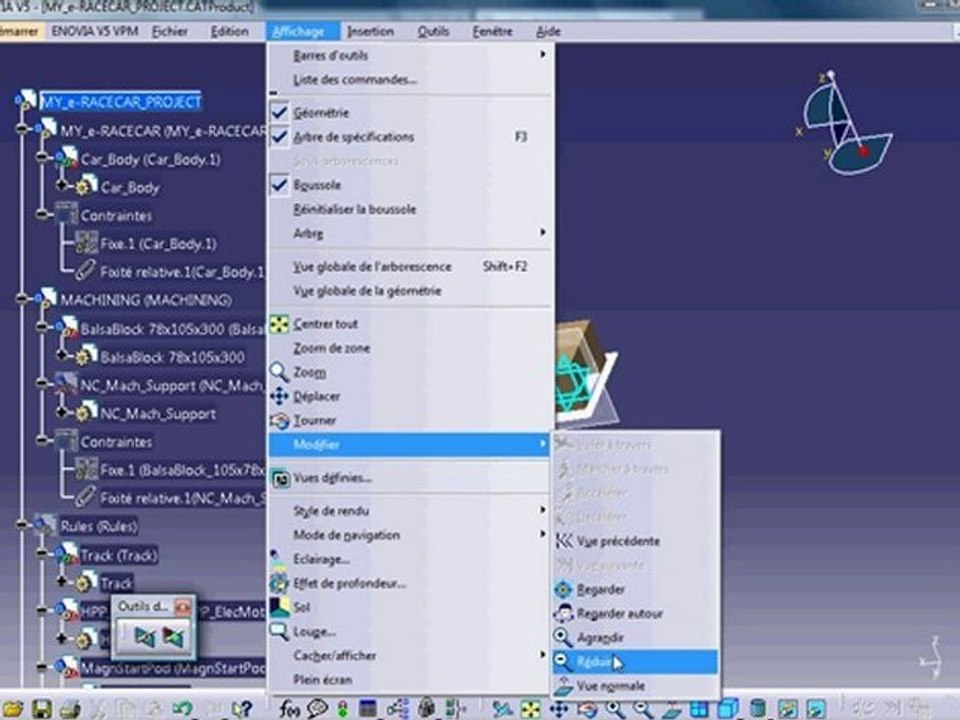Open the Fichier menu

pos(170,31)
